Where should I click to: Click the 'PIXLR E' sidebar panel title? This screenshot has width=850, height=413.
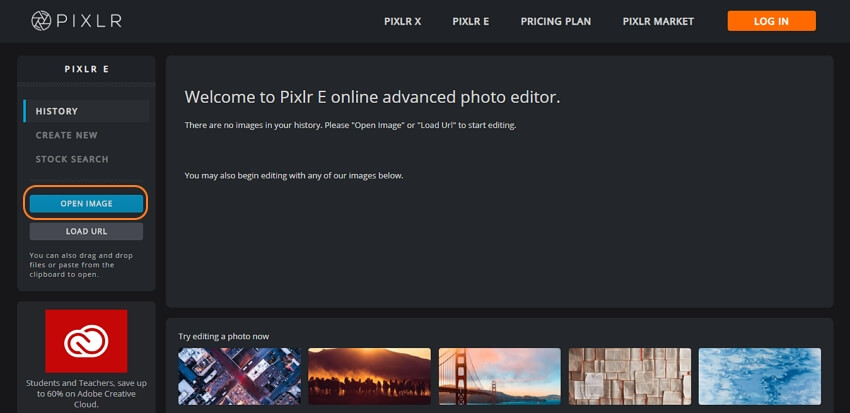[x=86, y=69]
